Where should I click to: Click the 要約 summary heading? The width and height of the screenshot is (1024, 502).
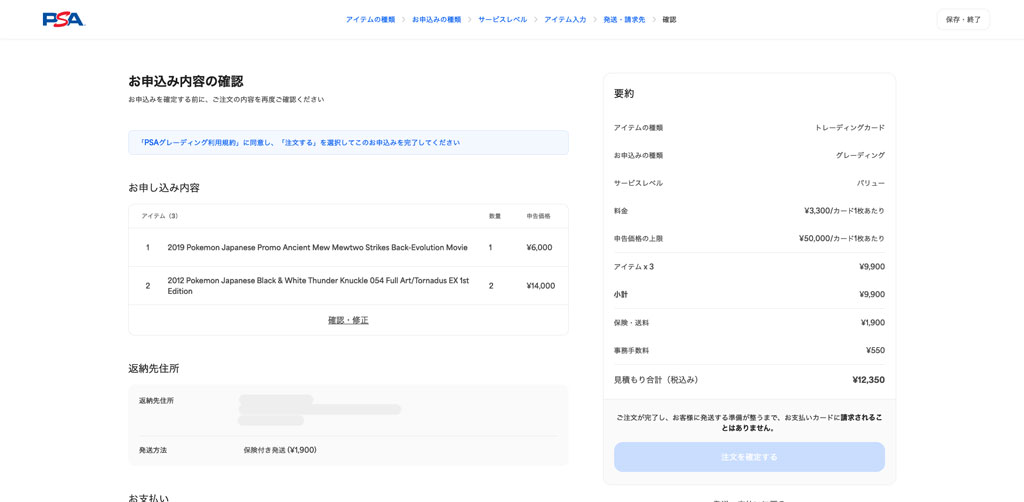tap(624, 93)
